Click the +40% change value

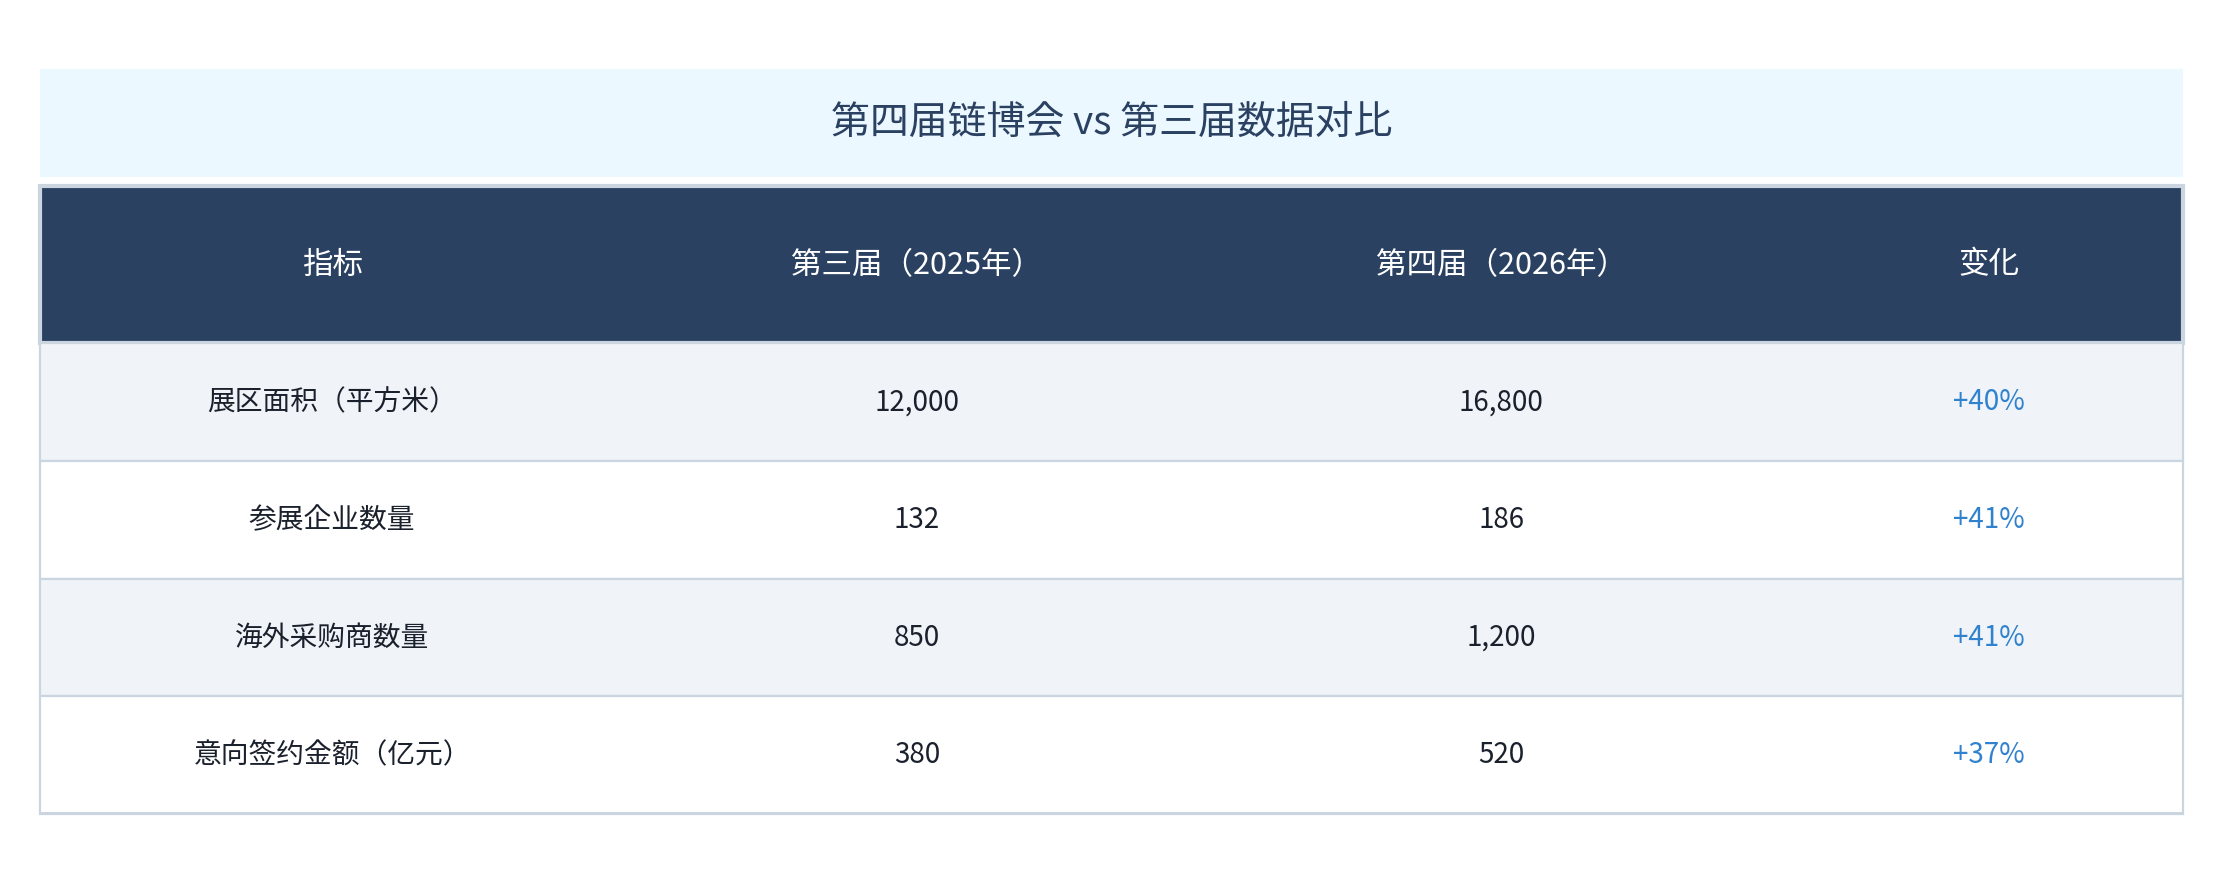tap(1988, 400)
